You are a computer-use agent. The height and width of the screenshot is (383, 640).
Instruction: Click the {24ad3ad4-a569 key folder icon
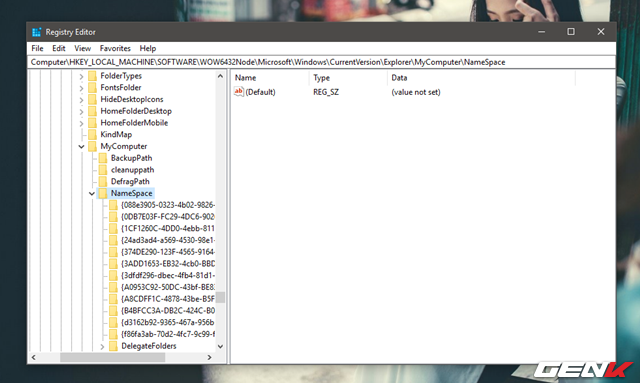tap(113, 240)
